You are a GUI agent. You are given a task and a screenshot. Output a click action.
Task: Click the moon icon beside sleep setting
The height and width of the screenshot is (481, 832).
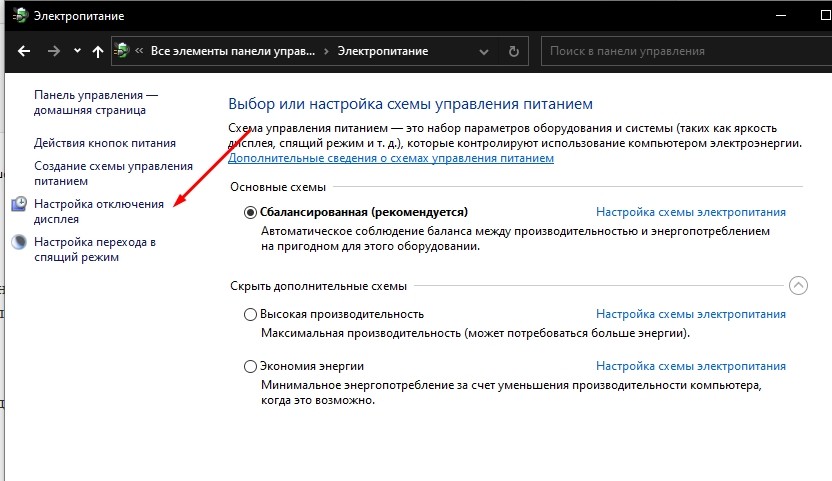click(19, 242)
